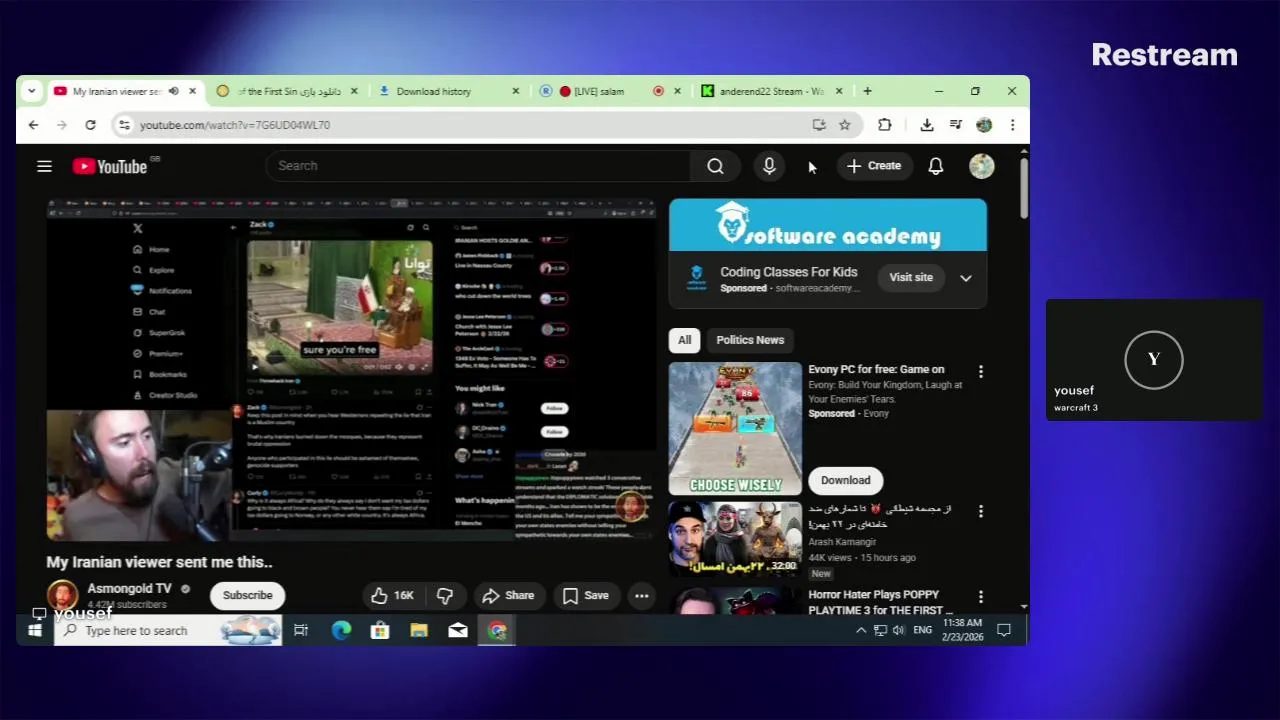
Task: Bookmark this page with the star icon
Action: point(845,125)
